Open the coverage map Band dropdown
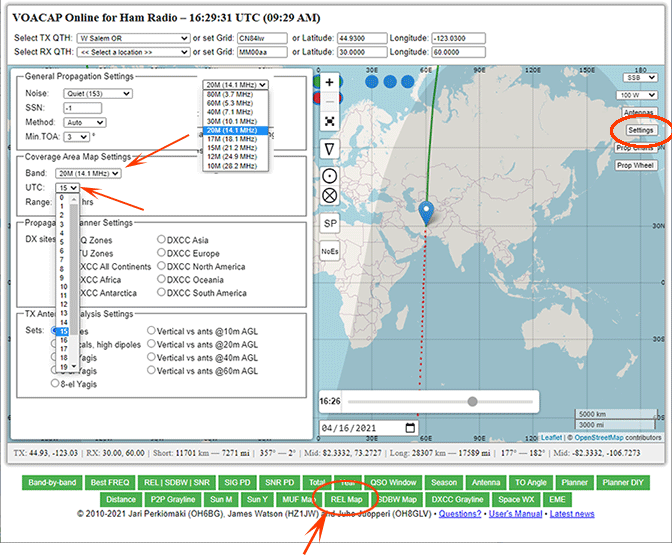The width and height of the screenshot is (672, 557). (88, 174)
